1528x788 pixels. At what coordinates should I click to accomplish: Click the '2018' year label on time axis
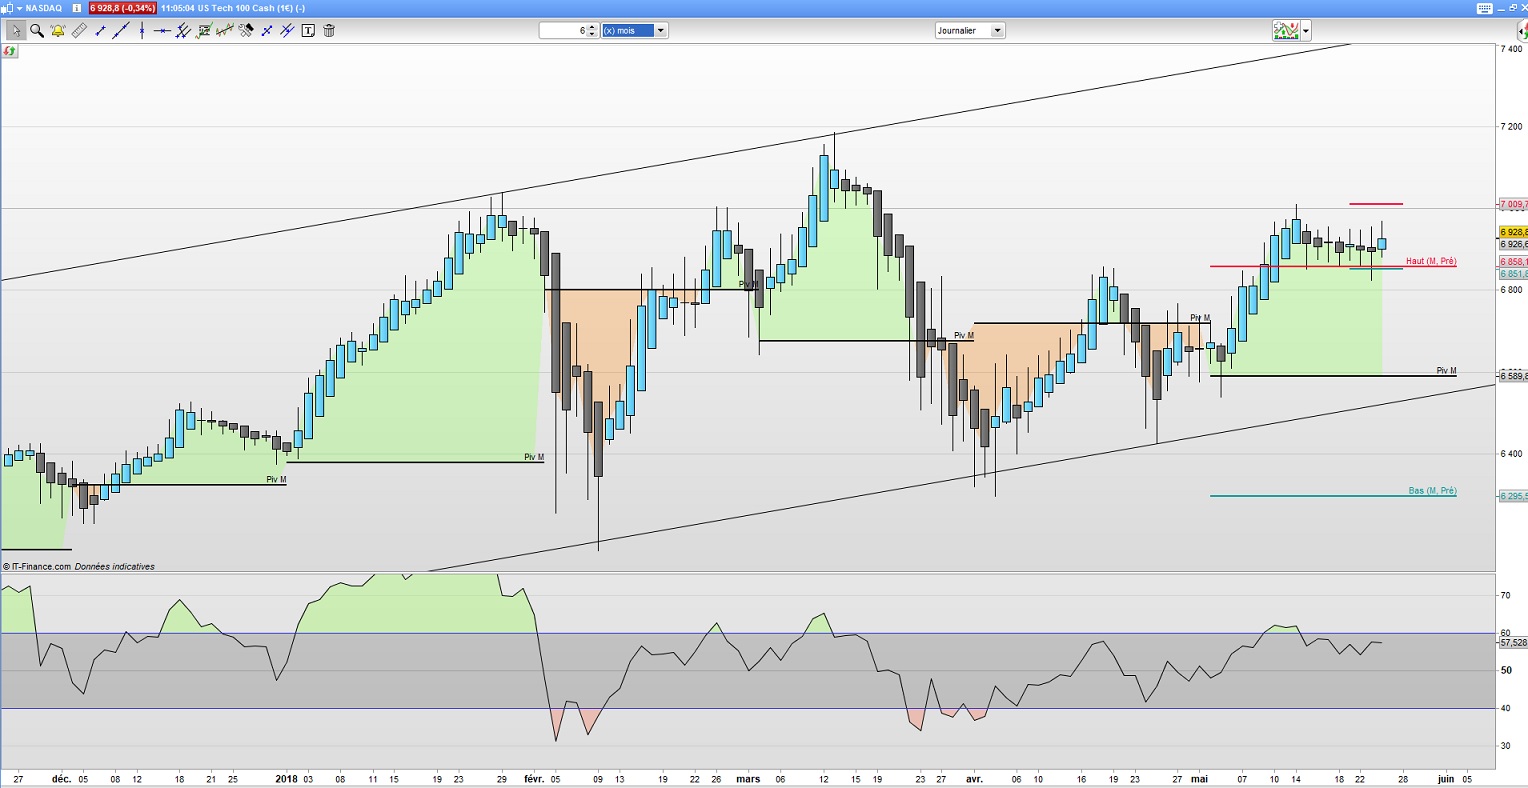point(286,779)
